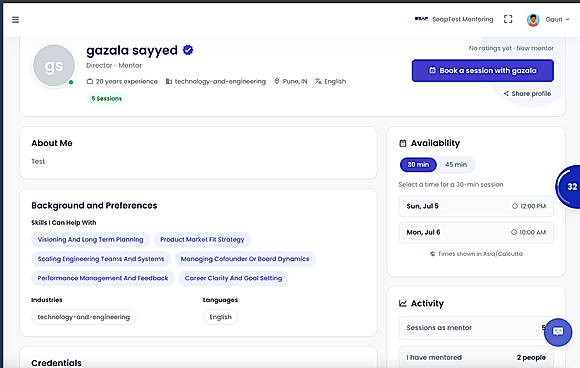Click the SeapTest Mentoring logo
The image size is (580, 368).
421,19
